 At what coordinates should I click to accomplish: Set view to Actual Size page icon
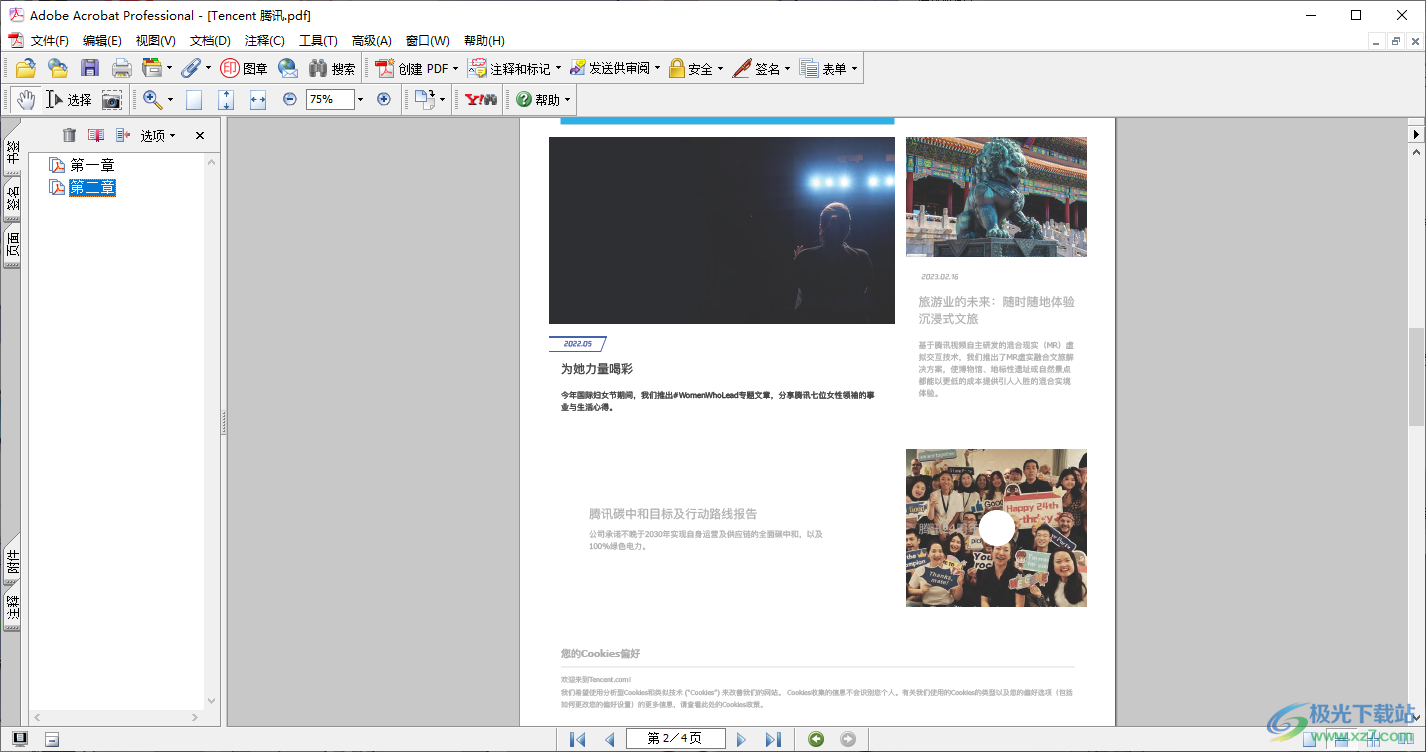(194, 99)
